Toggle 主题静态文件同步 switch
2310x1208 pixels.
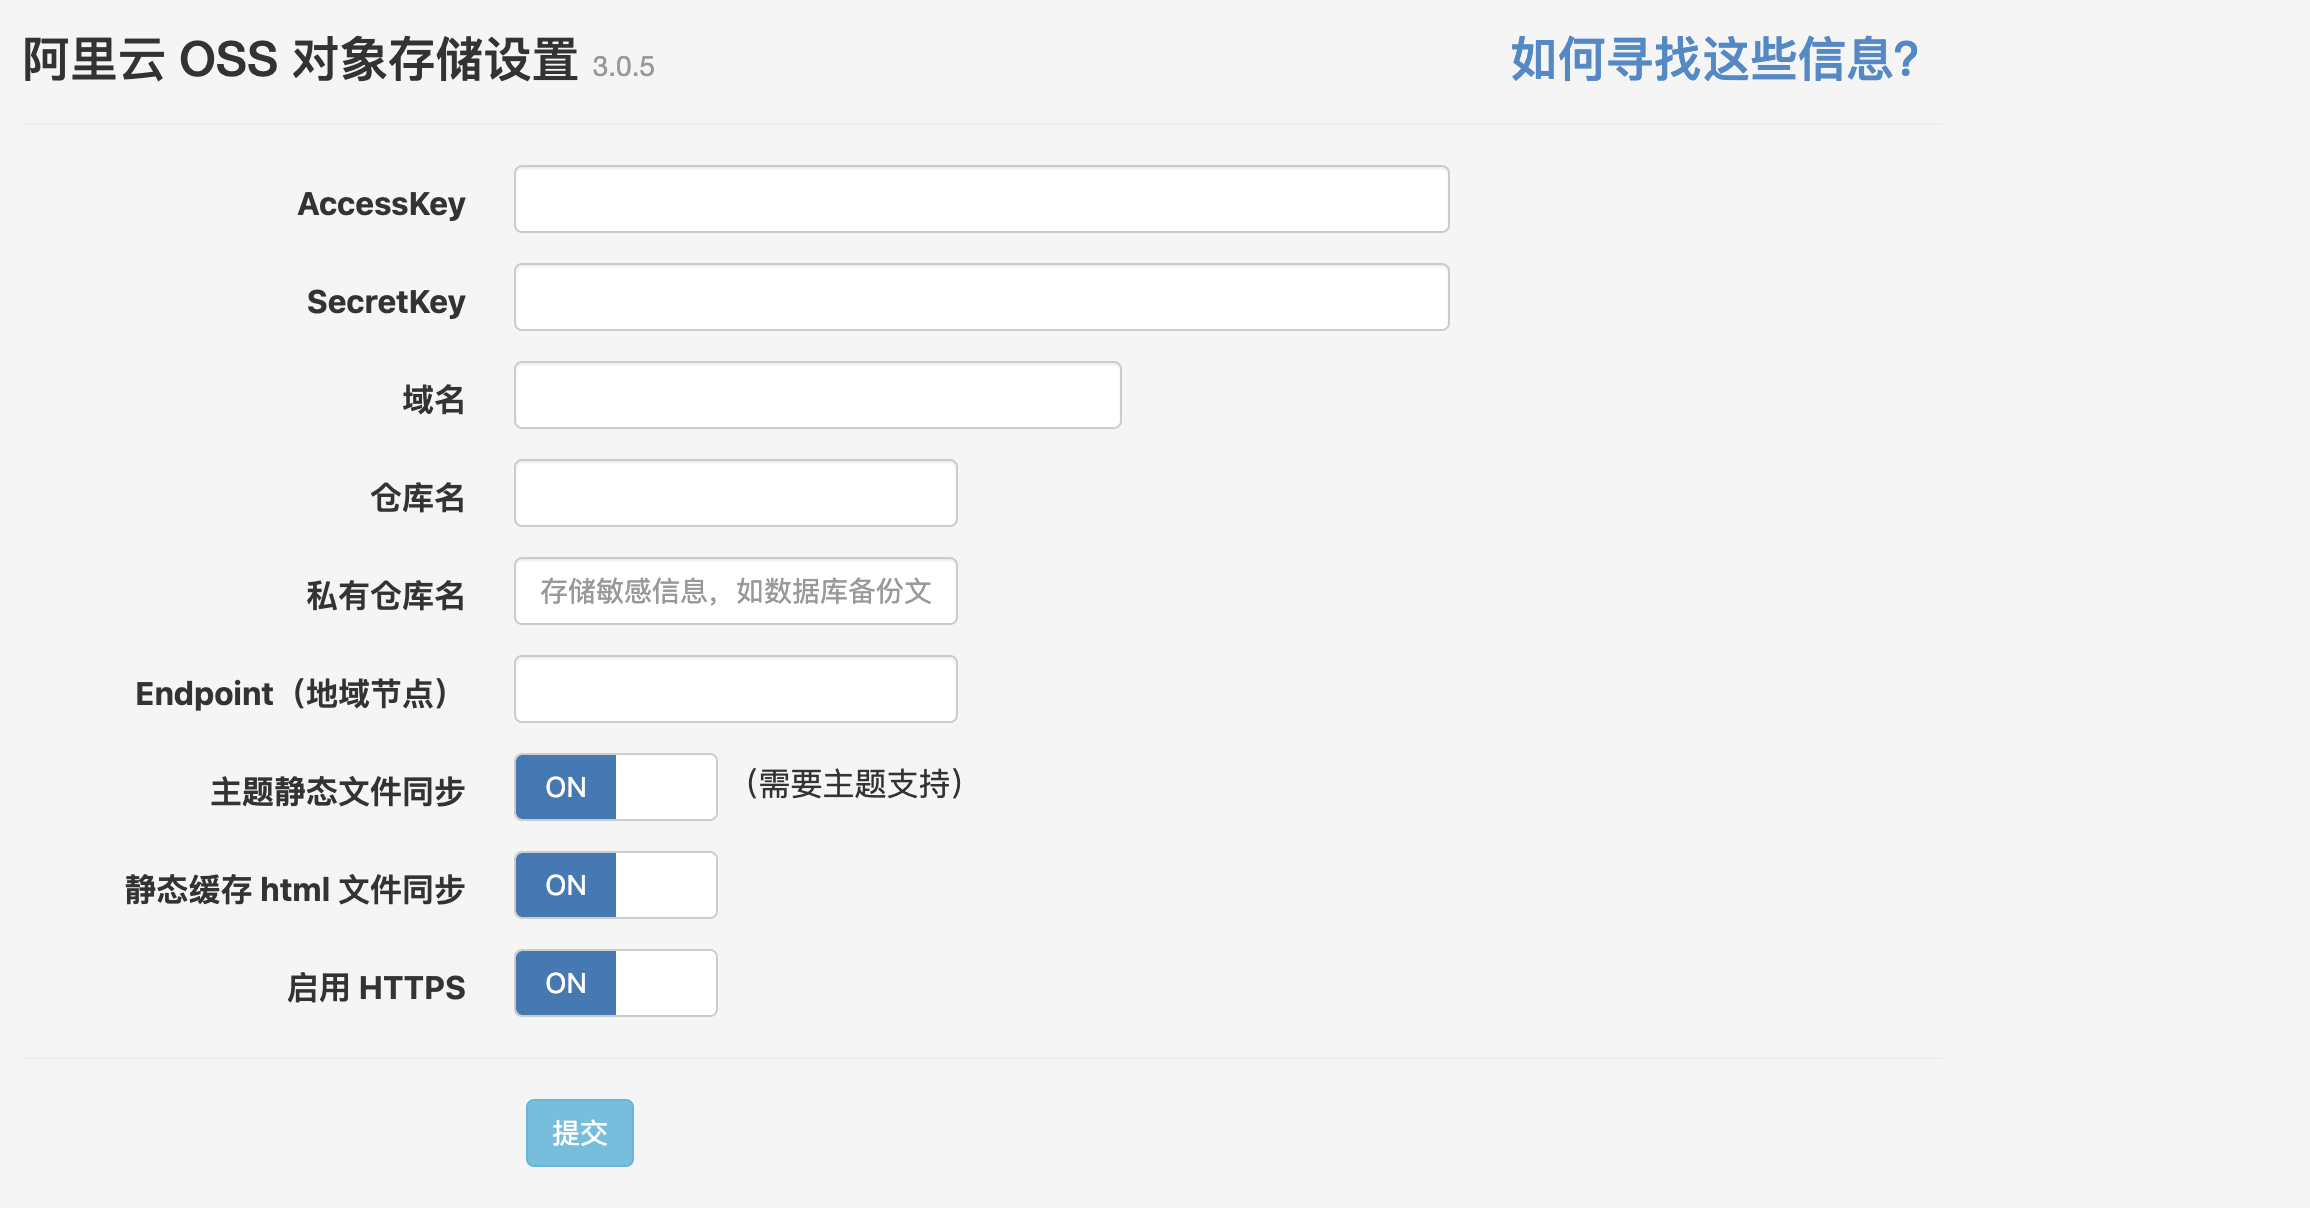coord(615,787)
